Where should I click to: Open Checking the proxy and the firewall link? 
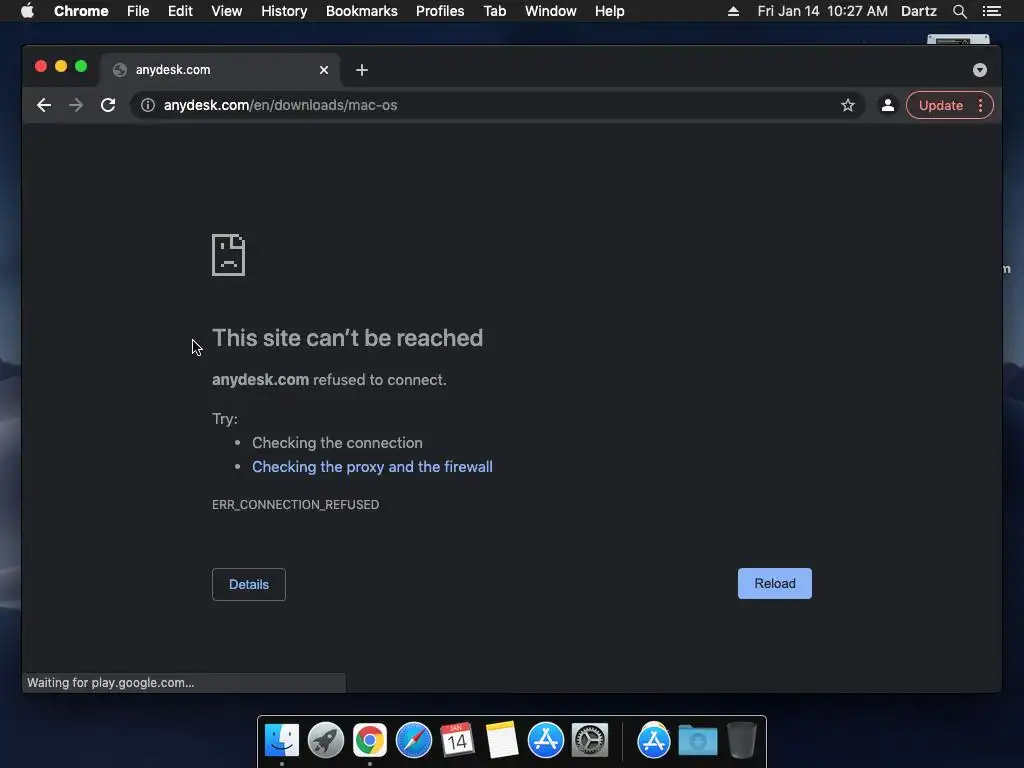click(x=372, y=467)
